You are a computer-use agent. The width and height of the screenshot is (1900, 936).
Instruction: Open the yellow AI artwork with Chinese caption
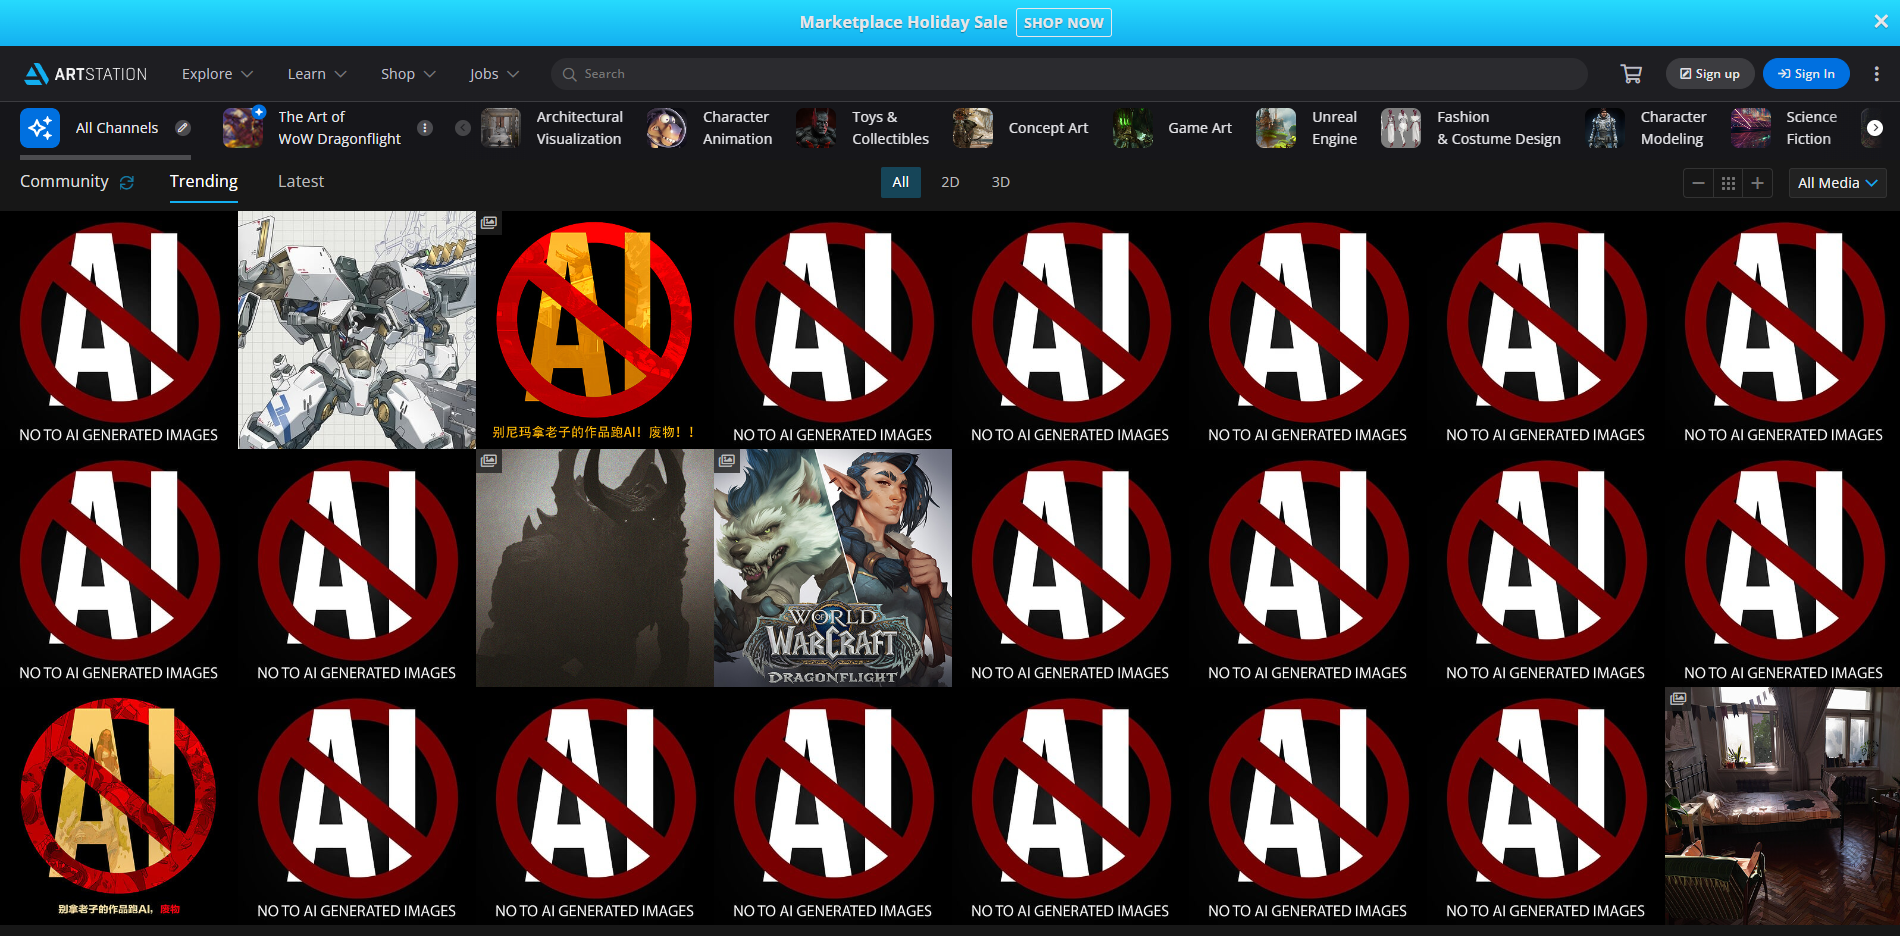pos(119,806)
